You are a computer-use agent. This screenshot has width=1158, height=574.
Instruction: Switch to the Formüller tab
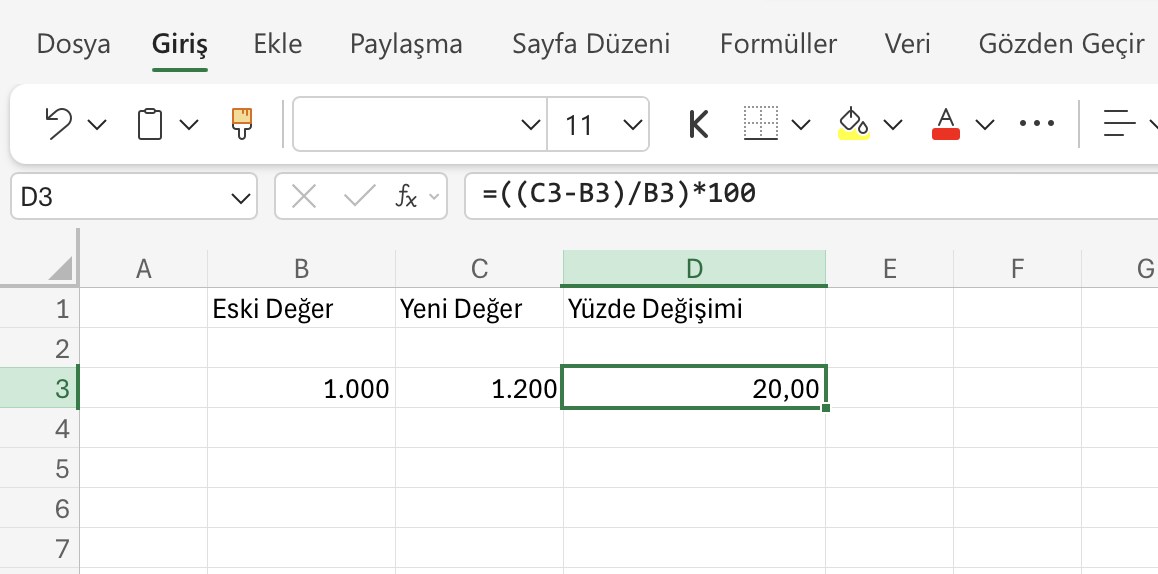pyautogui.click(x=778, y=44)
